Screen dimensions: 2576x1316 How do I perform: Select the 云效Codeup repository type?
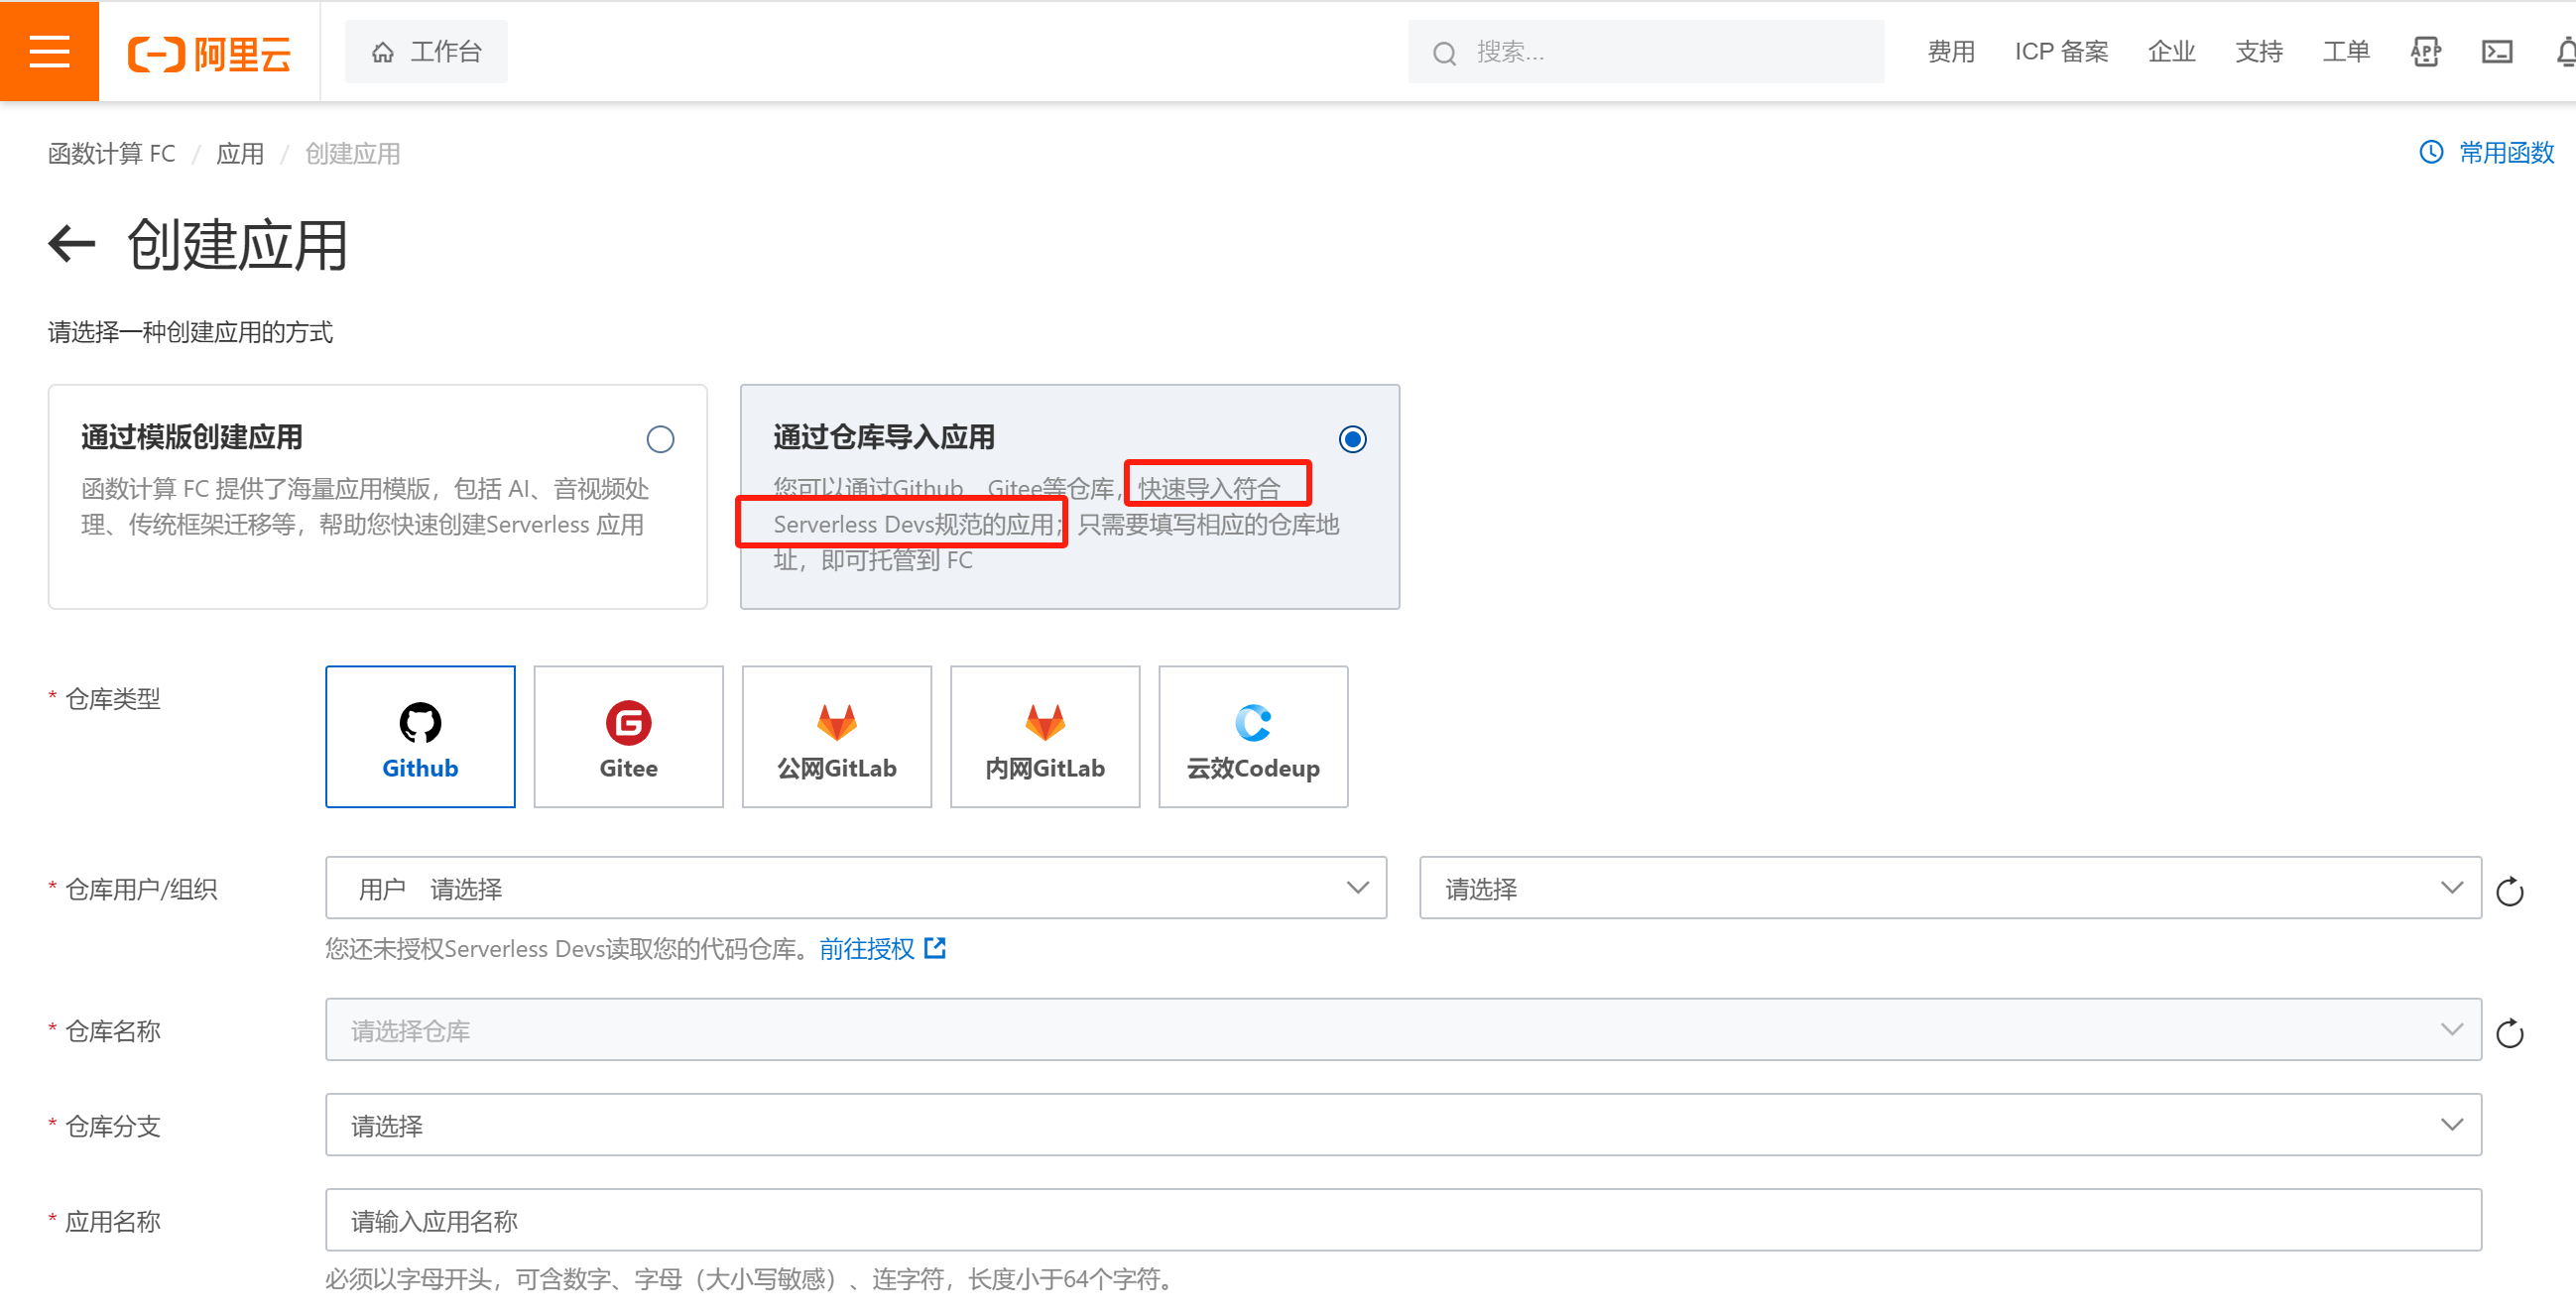click(1252, 737)
